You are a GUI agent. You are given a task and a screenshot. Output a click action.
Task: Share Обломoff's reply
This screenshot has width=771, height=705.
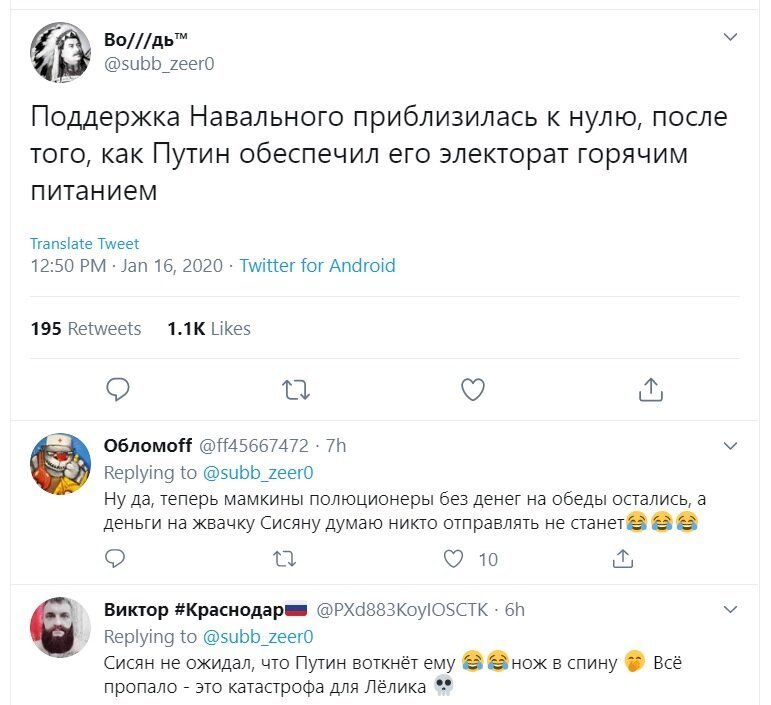(623, 559)
